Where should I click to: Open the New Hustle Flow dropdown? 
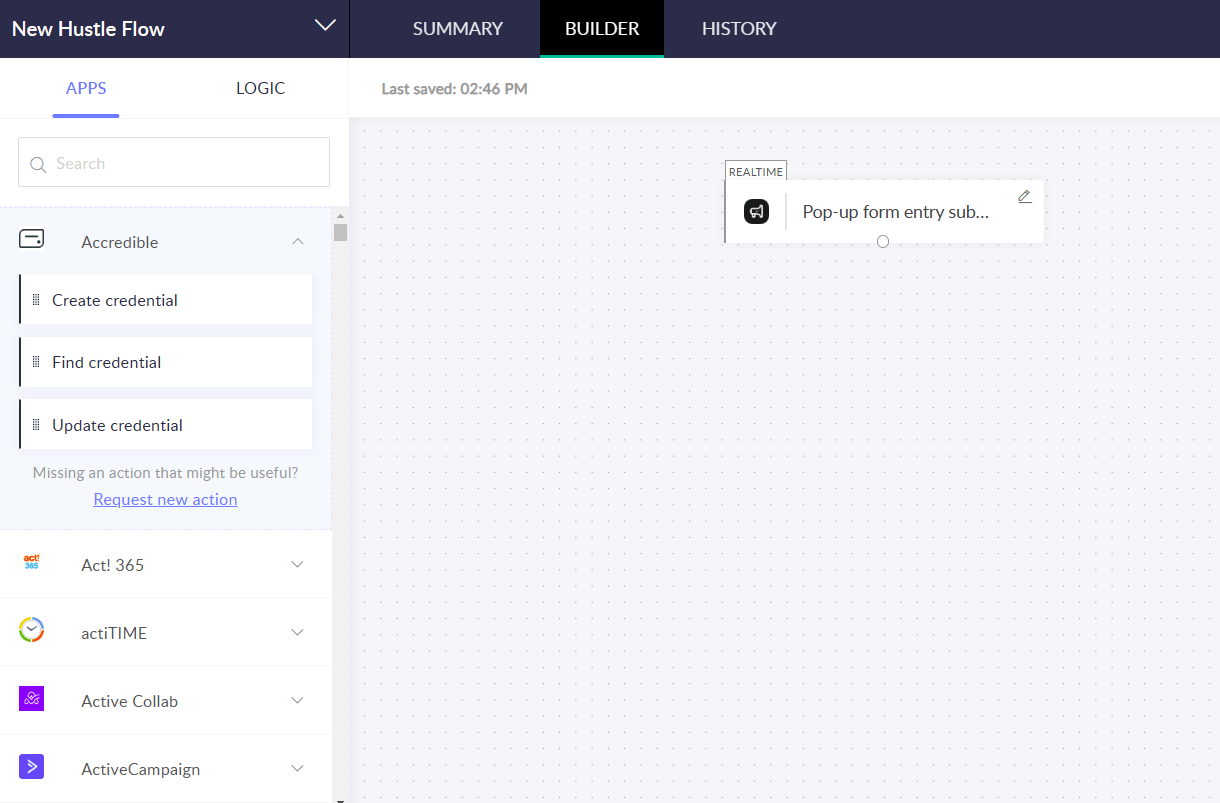point(322,25)
